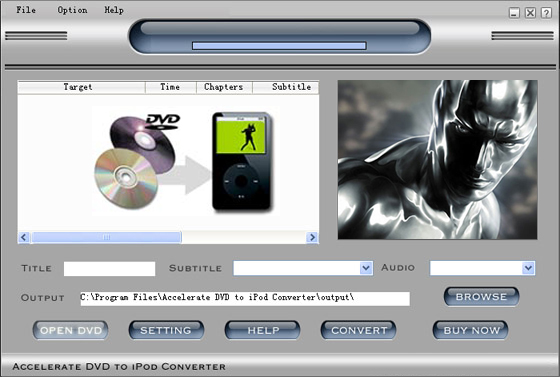
Task: Expand the Audio dropdown
Action: (x=528, y=268)
